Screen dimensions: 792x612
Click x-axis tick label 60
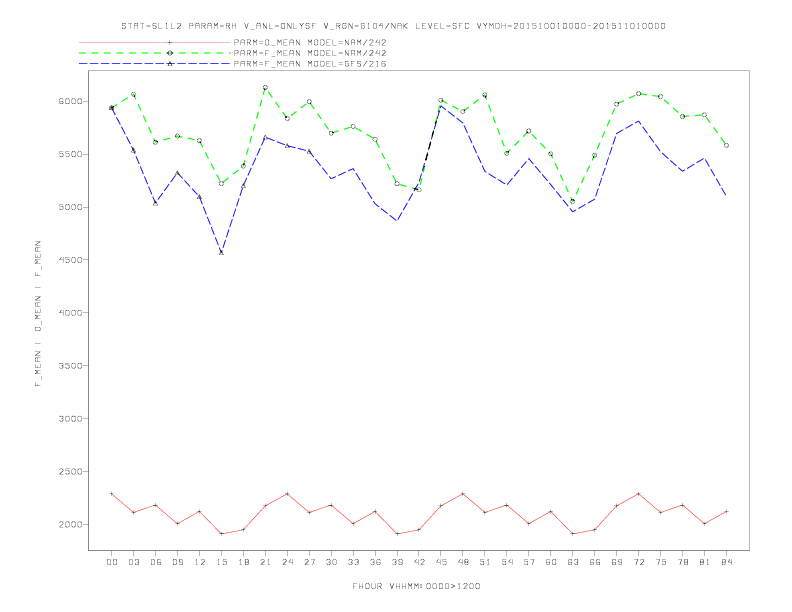551,562
